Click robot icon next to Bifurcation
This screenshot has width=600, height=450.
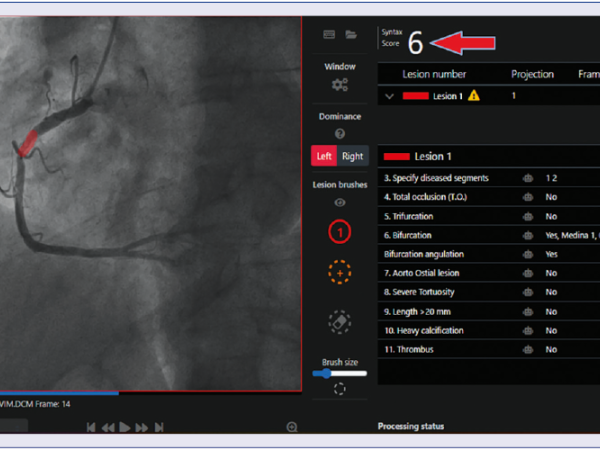click(x=527, y=235)
